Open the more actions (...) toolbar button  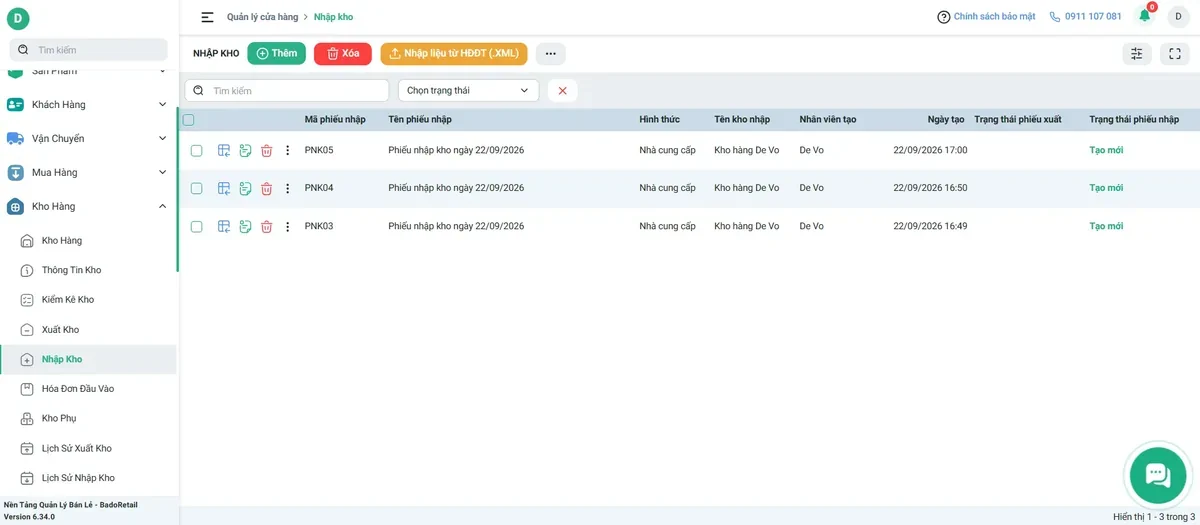tap(550, 54)
